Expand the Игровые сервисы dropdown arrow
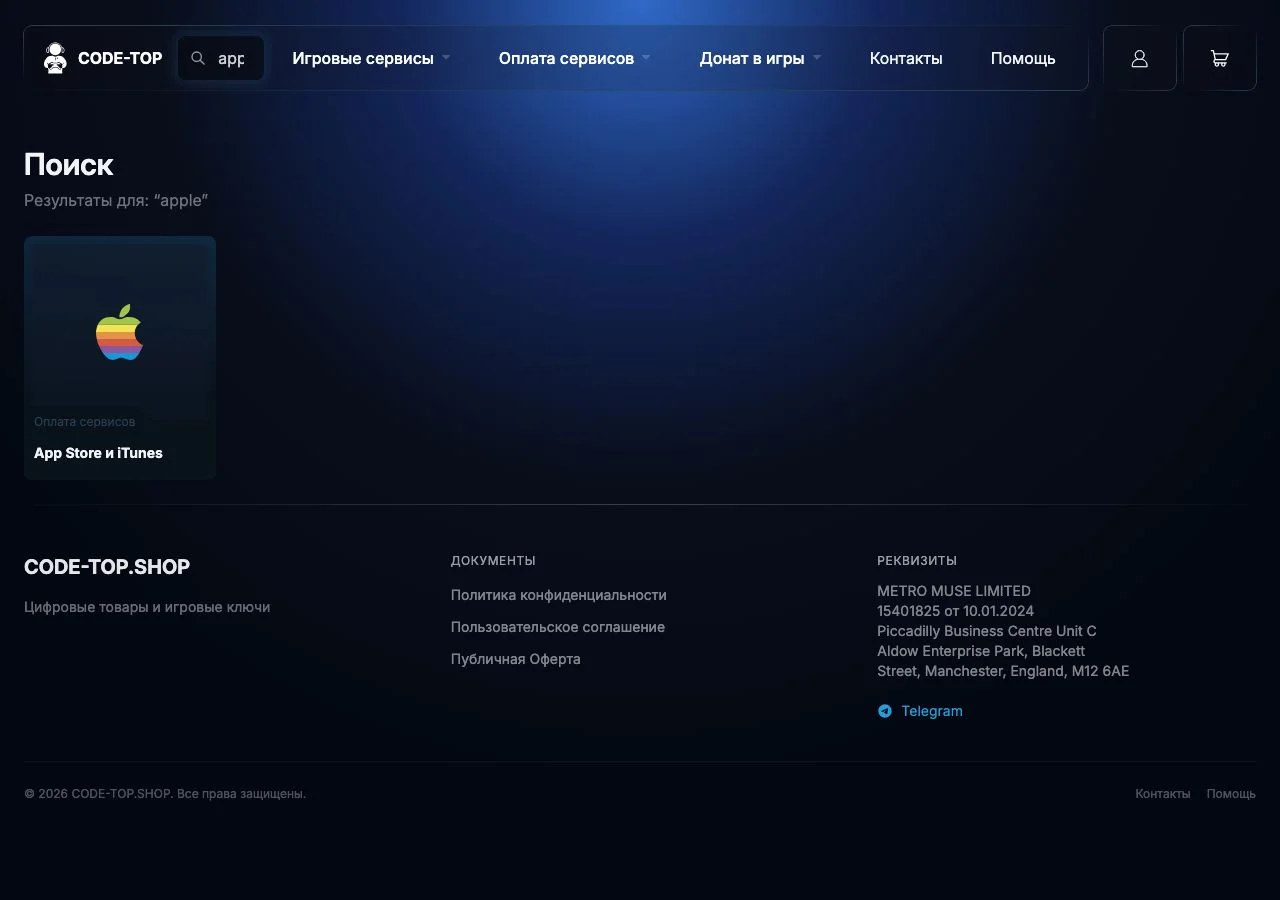Screen dimensions: 1280x900 [x=446, y=58]
